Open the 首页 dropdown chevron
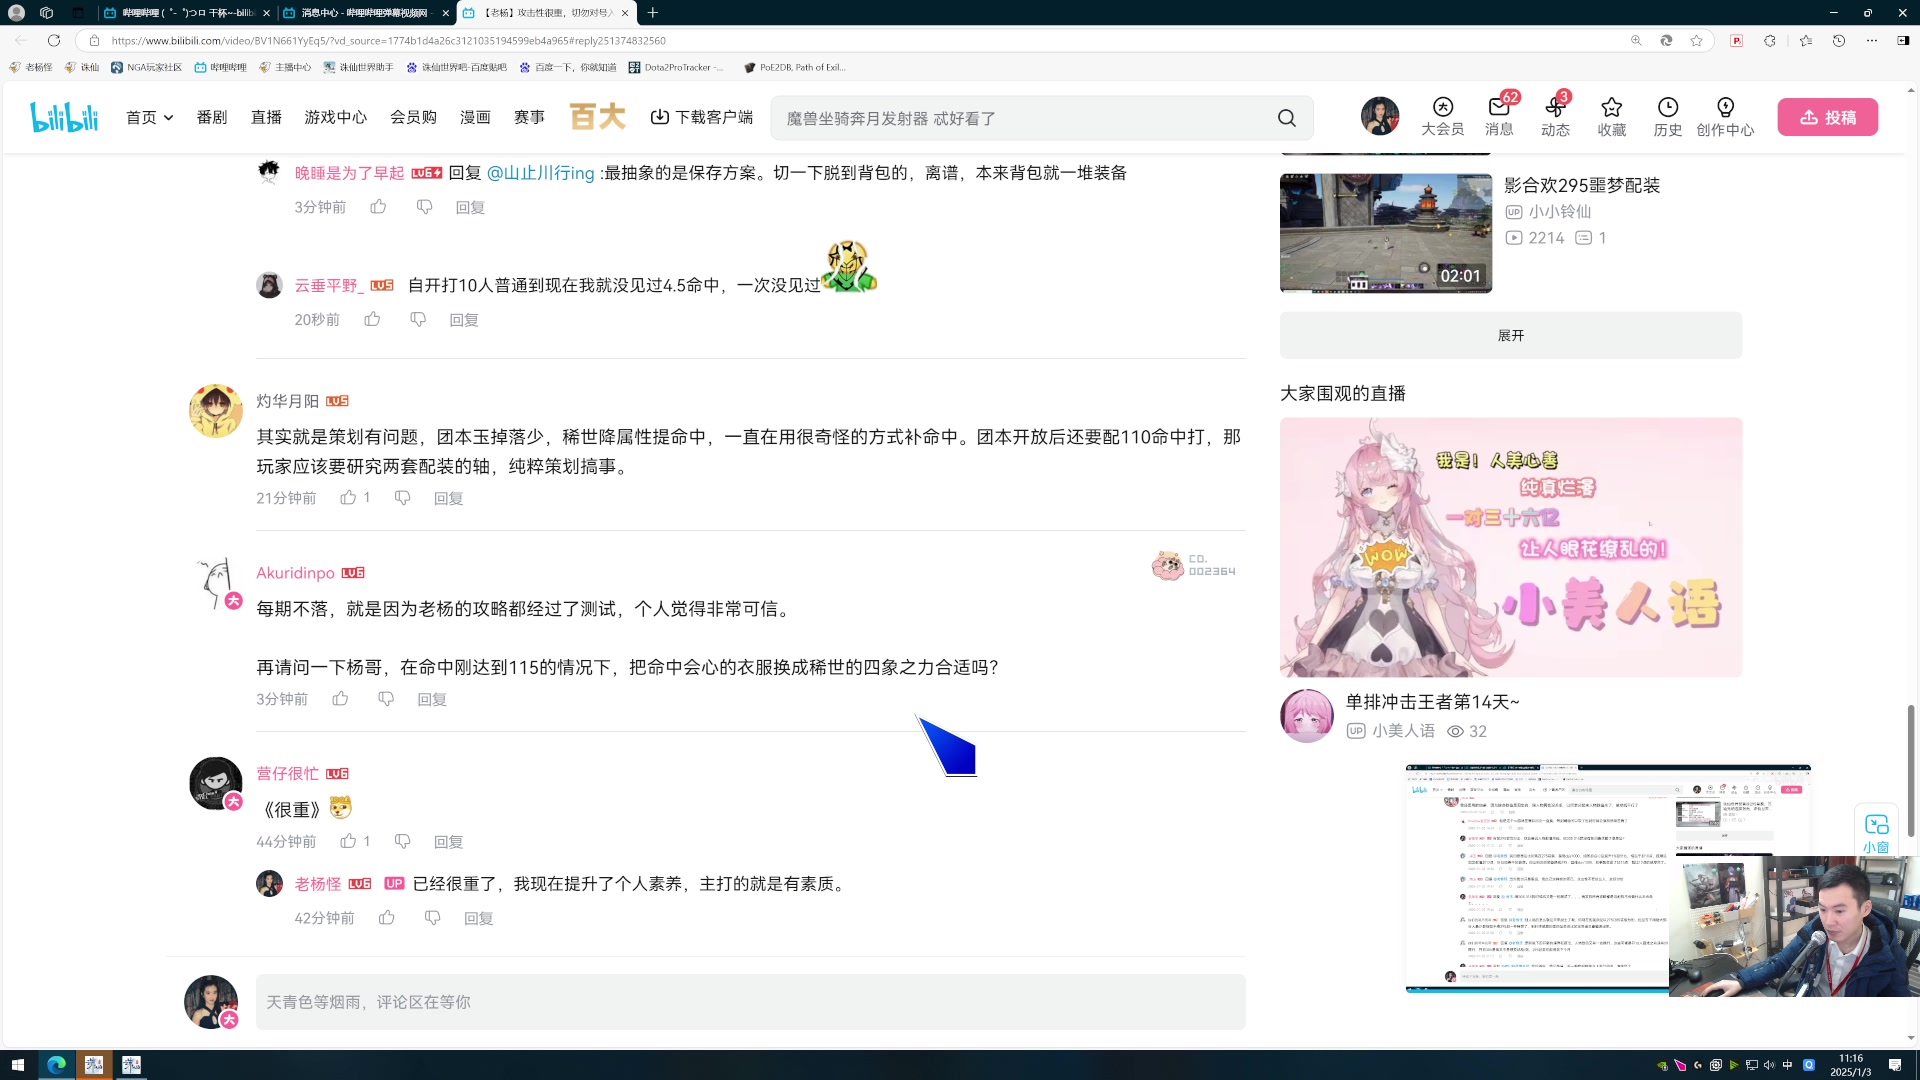Screen dimensions: 1920x1080 coord(167,117)
